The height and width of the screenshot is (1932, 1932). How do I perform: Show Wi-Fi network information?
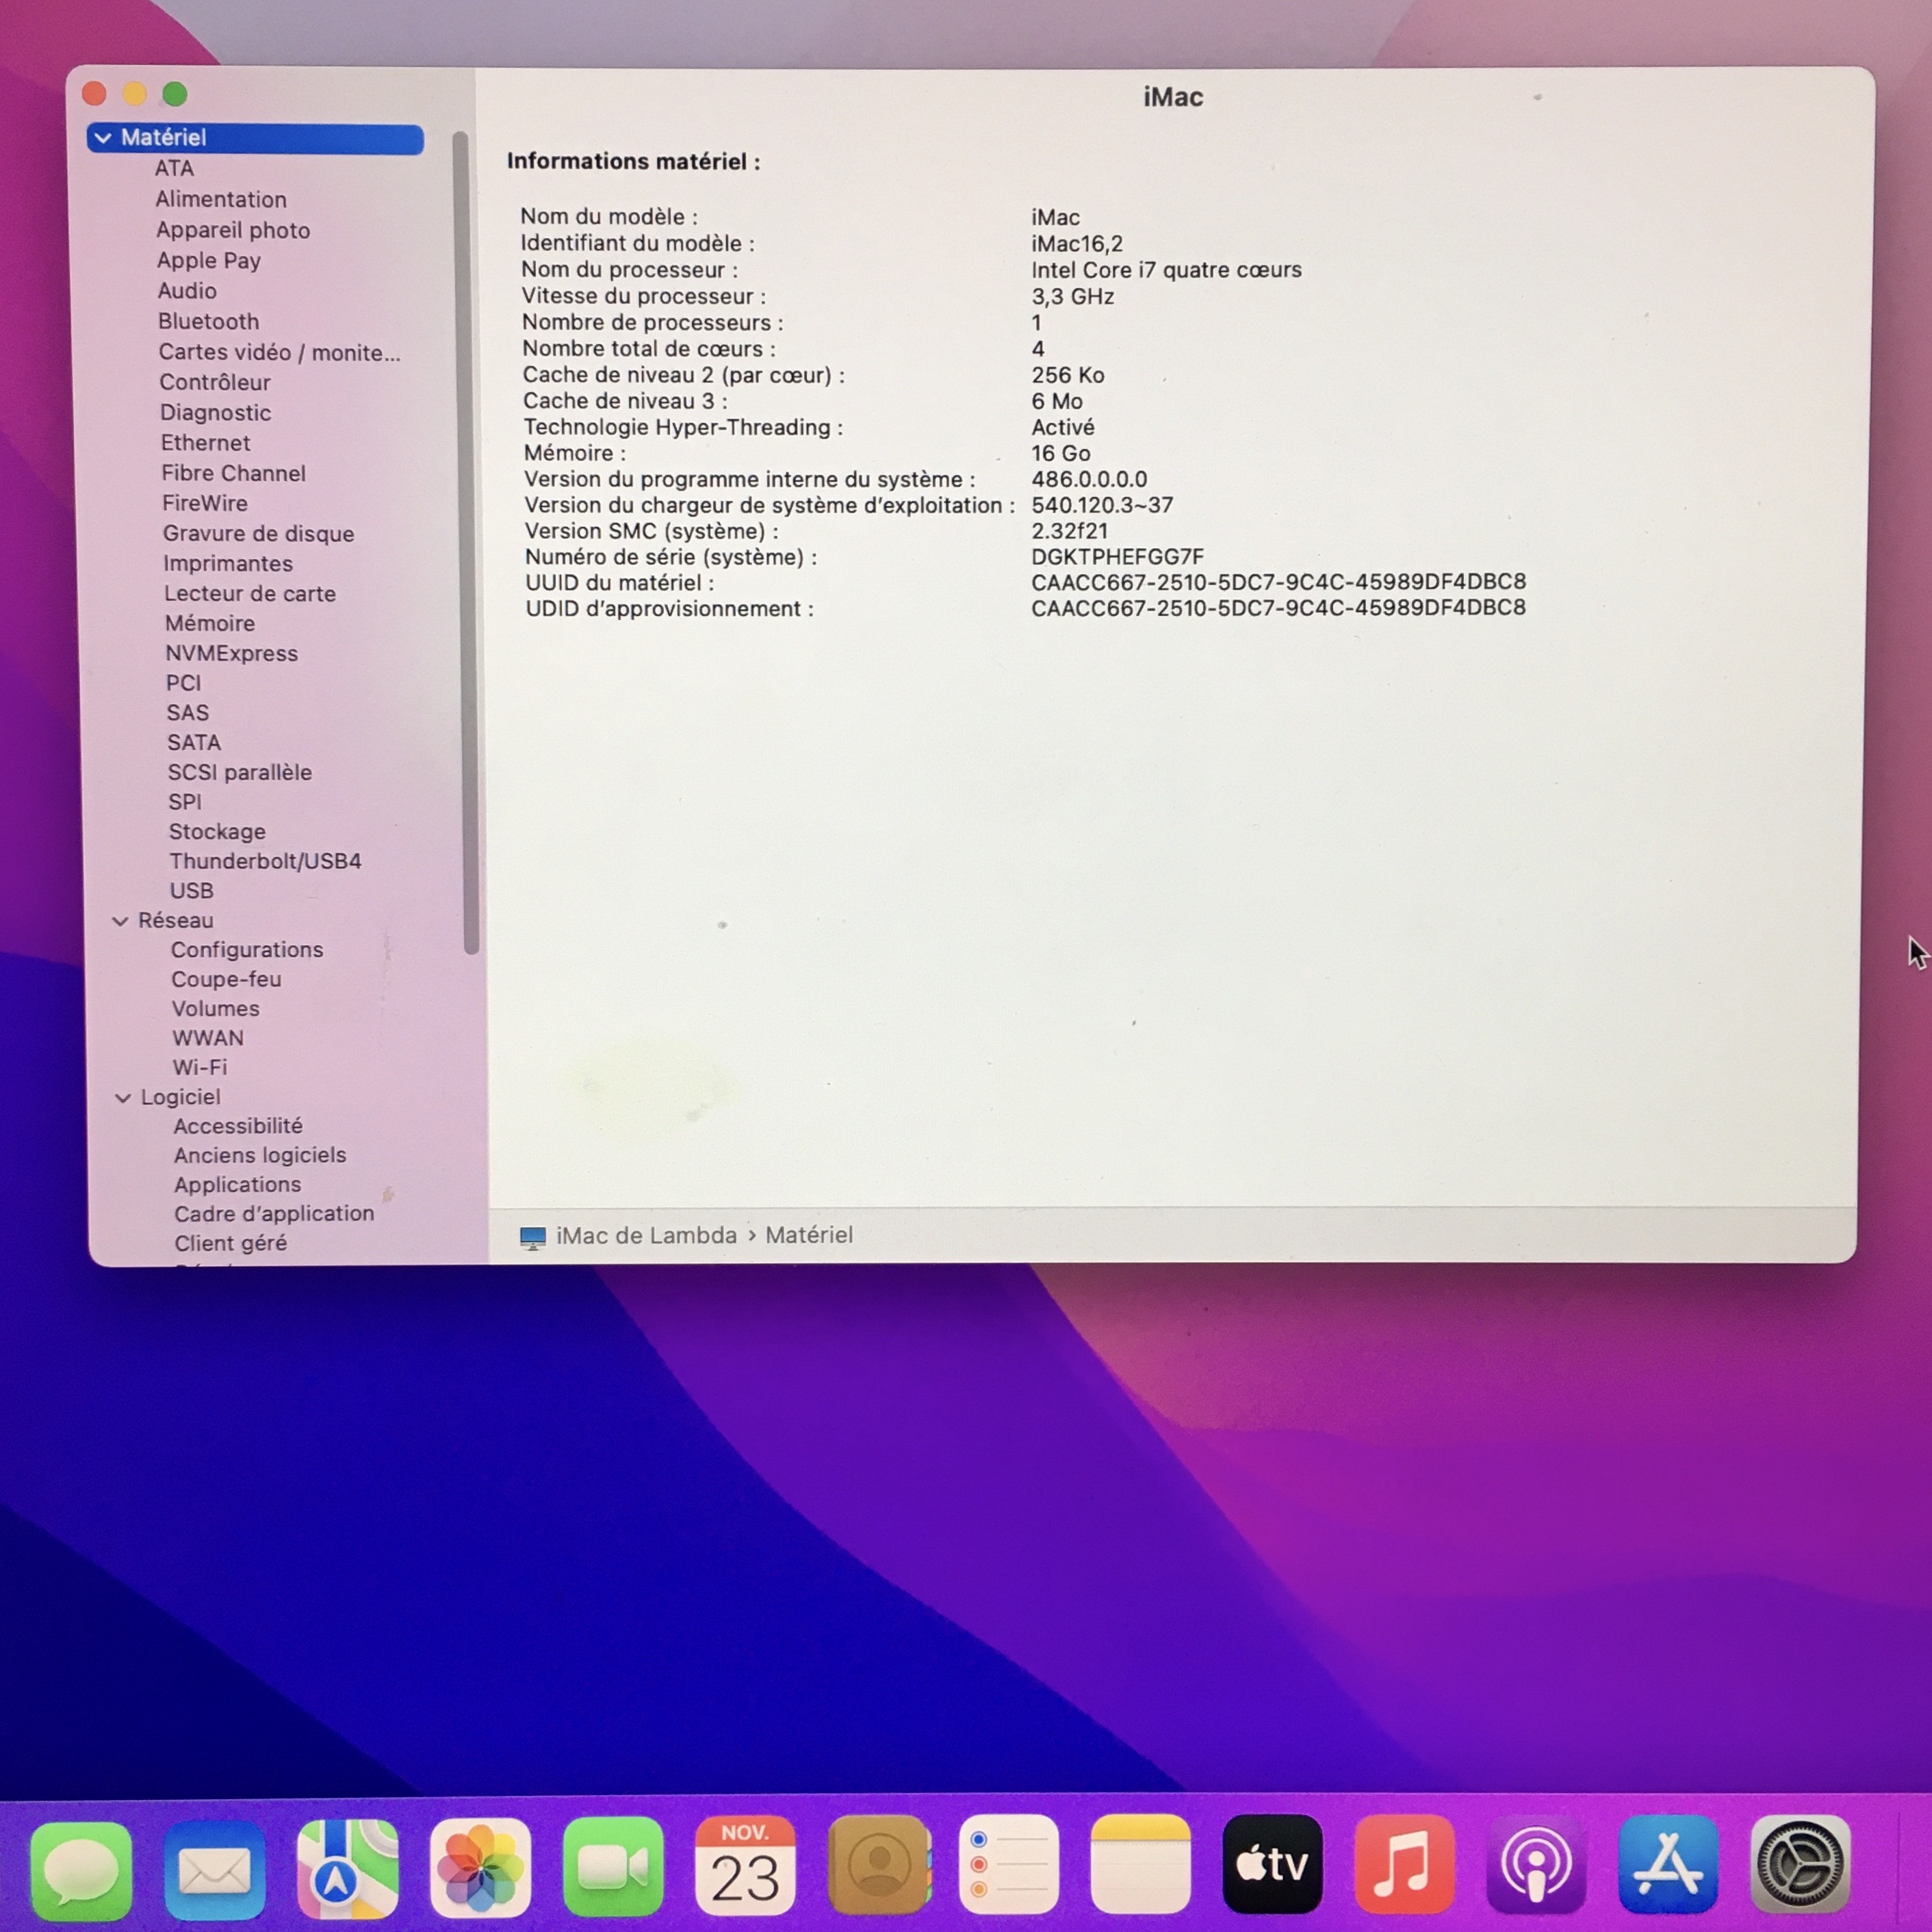(x=200, y=1068)
